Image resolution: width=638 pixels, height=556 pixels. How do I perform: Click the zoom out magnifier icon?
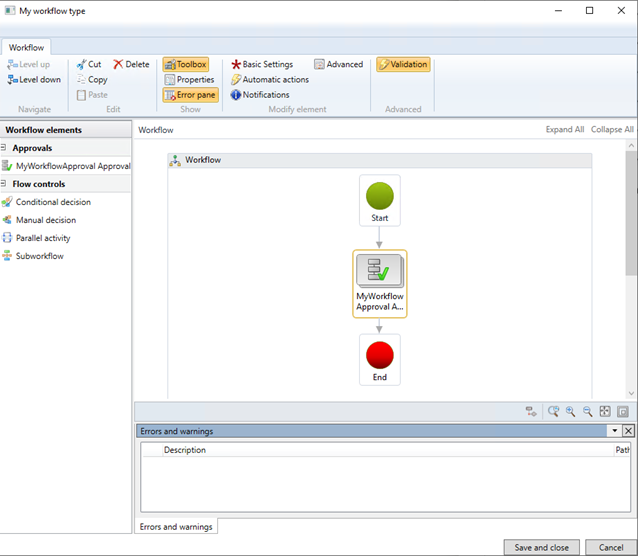tap(587, 411)
